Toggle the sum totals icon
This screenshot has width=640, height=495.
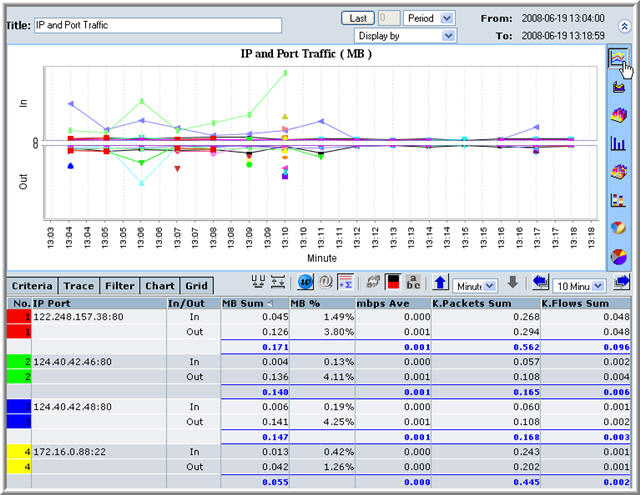pyautogui.click(x=345, y=285)
